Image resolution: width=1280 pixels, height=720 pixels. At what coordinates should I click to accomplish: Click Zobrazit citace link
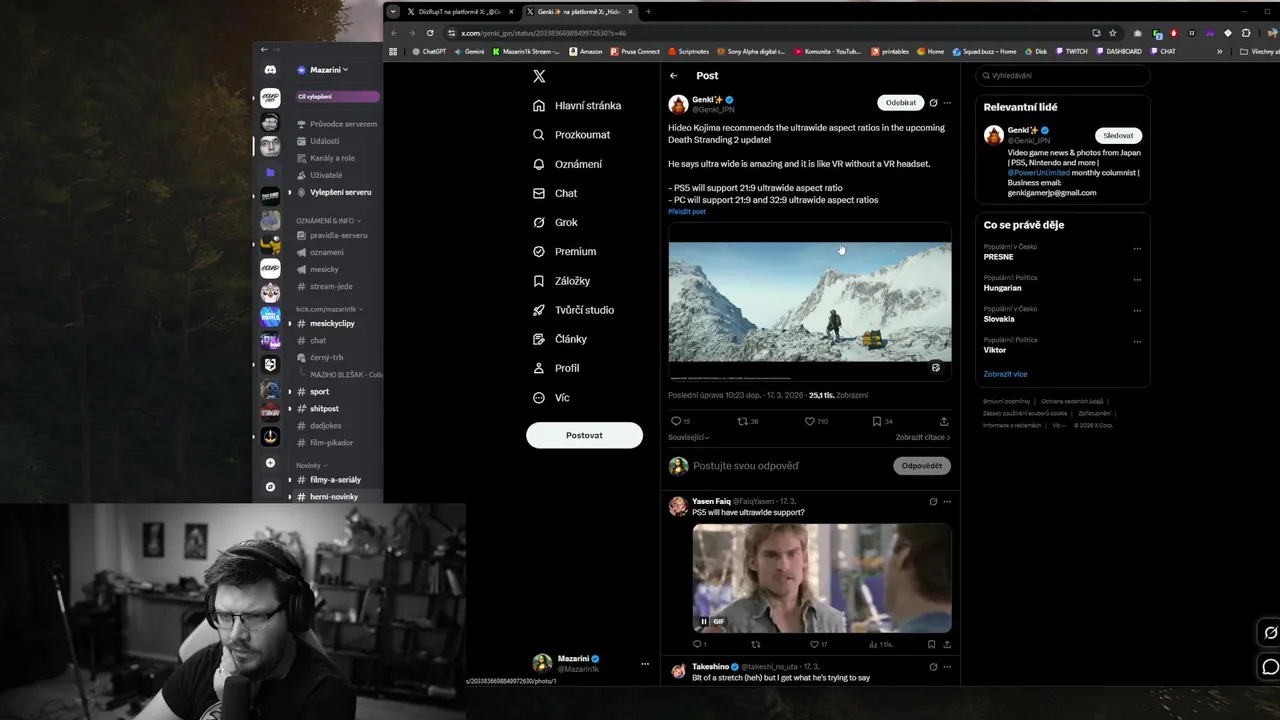click(923, 437)
